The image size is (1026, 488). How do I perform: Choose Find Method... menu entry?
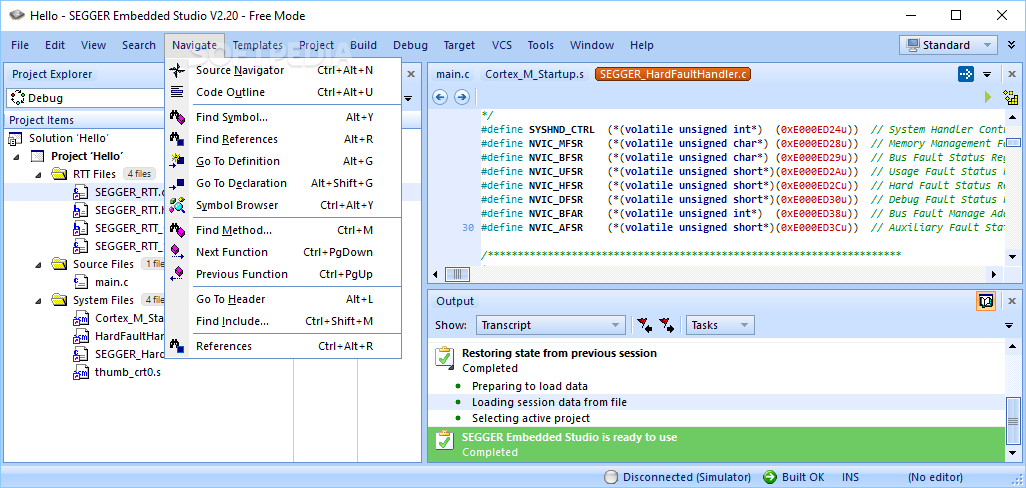tap(283, 230)
